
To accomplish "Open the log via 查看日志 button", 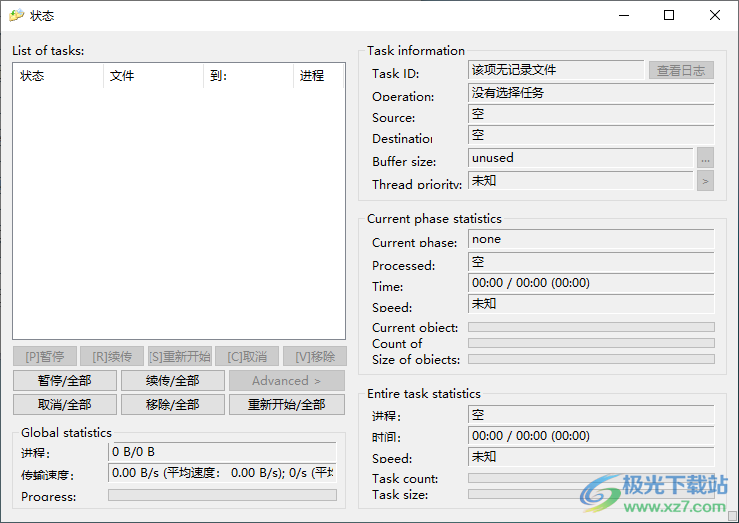I will click(681, 70).
